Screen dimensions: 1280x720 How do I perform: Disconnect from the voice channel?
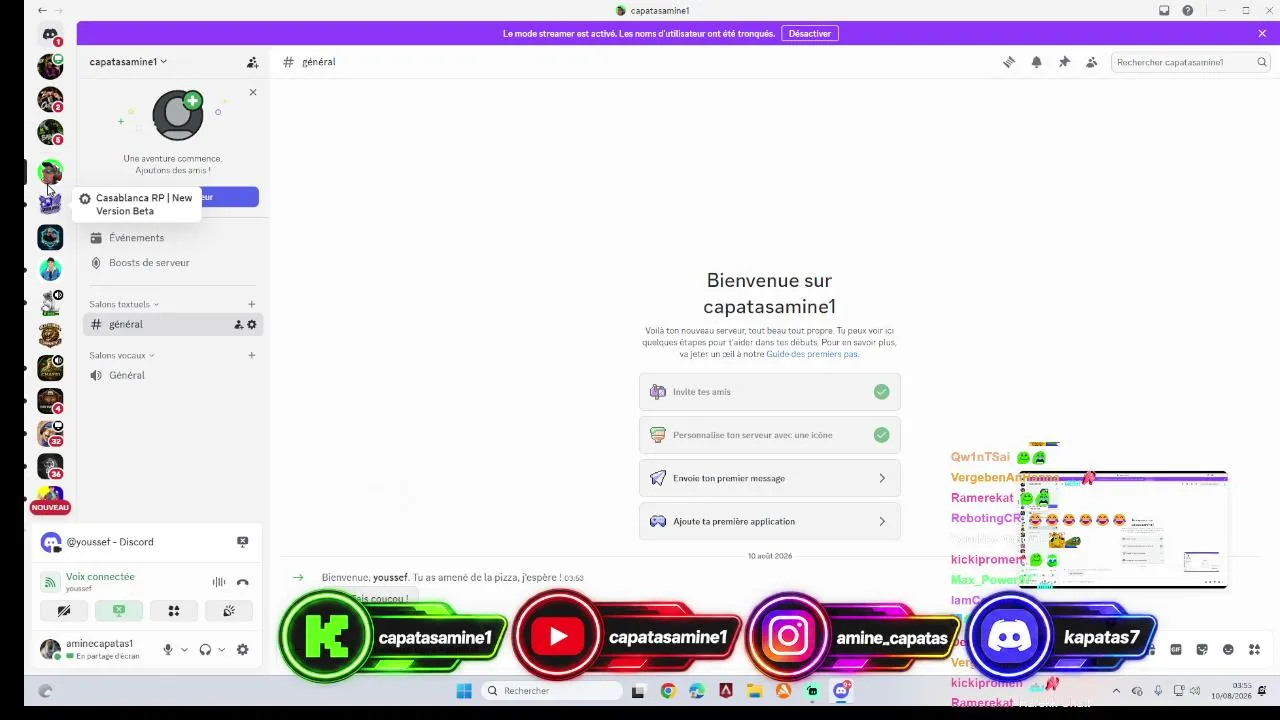[x=242, y=582]
